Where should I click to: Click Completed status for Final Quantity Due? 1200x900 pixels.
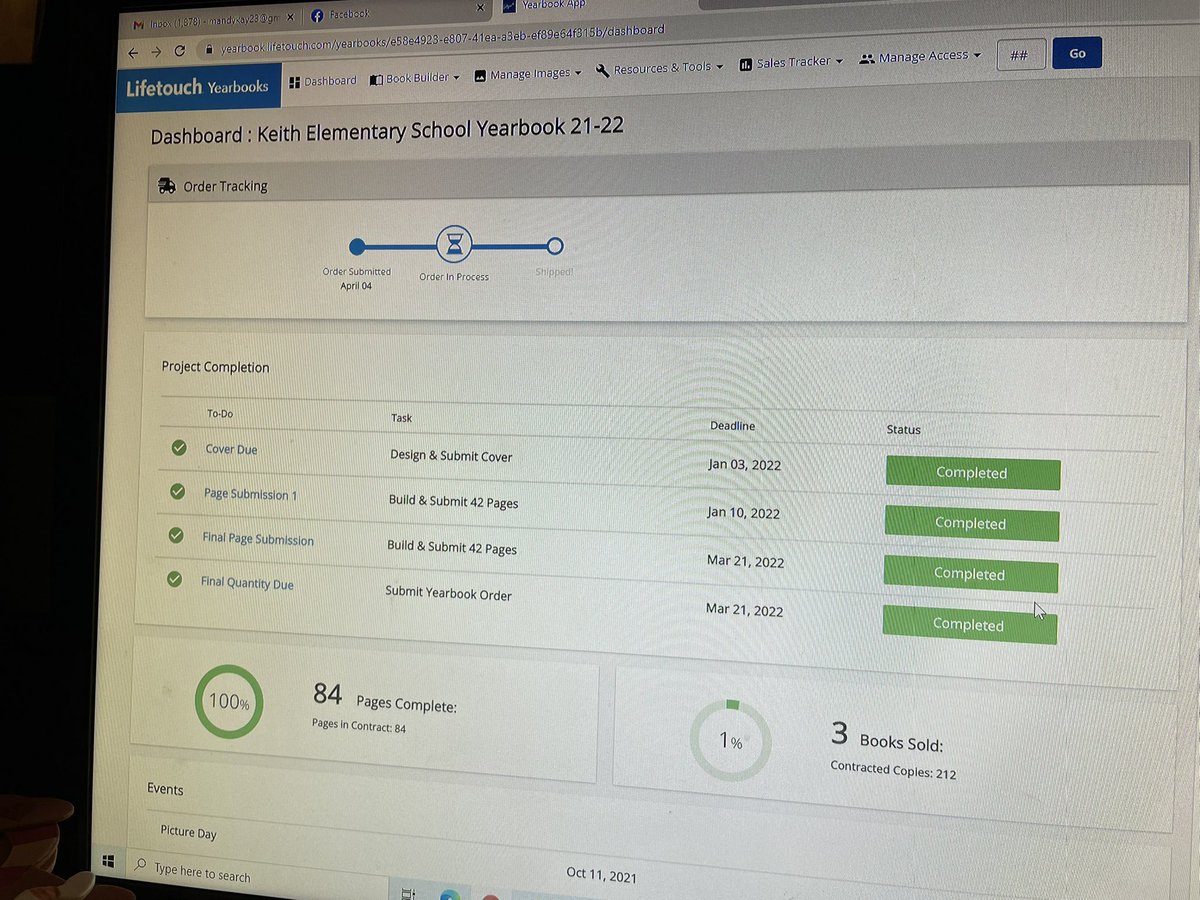point(968,624)
